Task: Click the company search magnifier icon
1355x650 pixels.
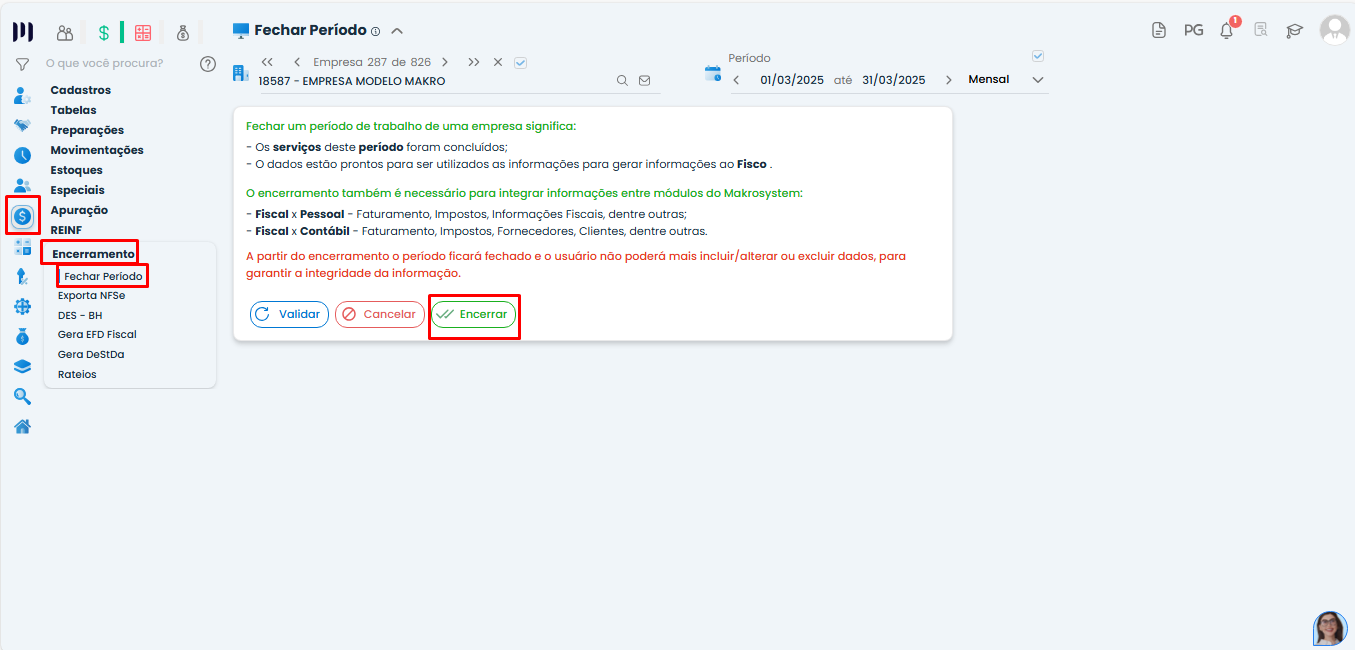Action: (x=622, y=81)
